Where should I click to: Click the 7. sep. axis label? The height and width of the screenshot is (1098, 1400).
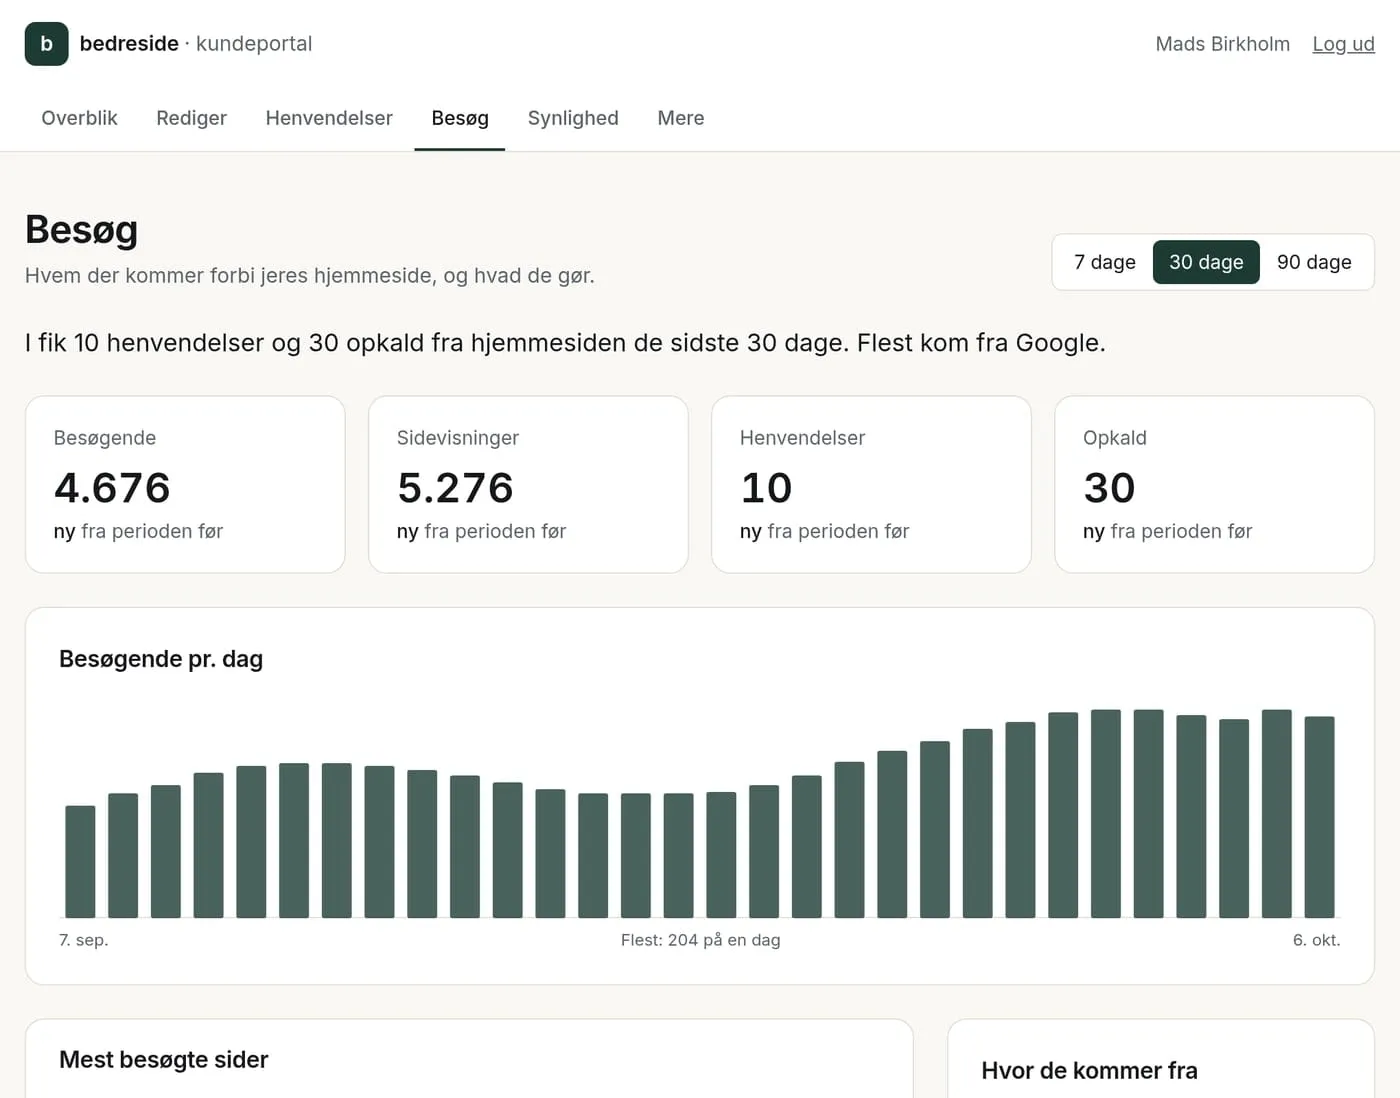[84, 940]
